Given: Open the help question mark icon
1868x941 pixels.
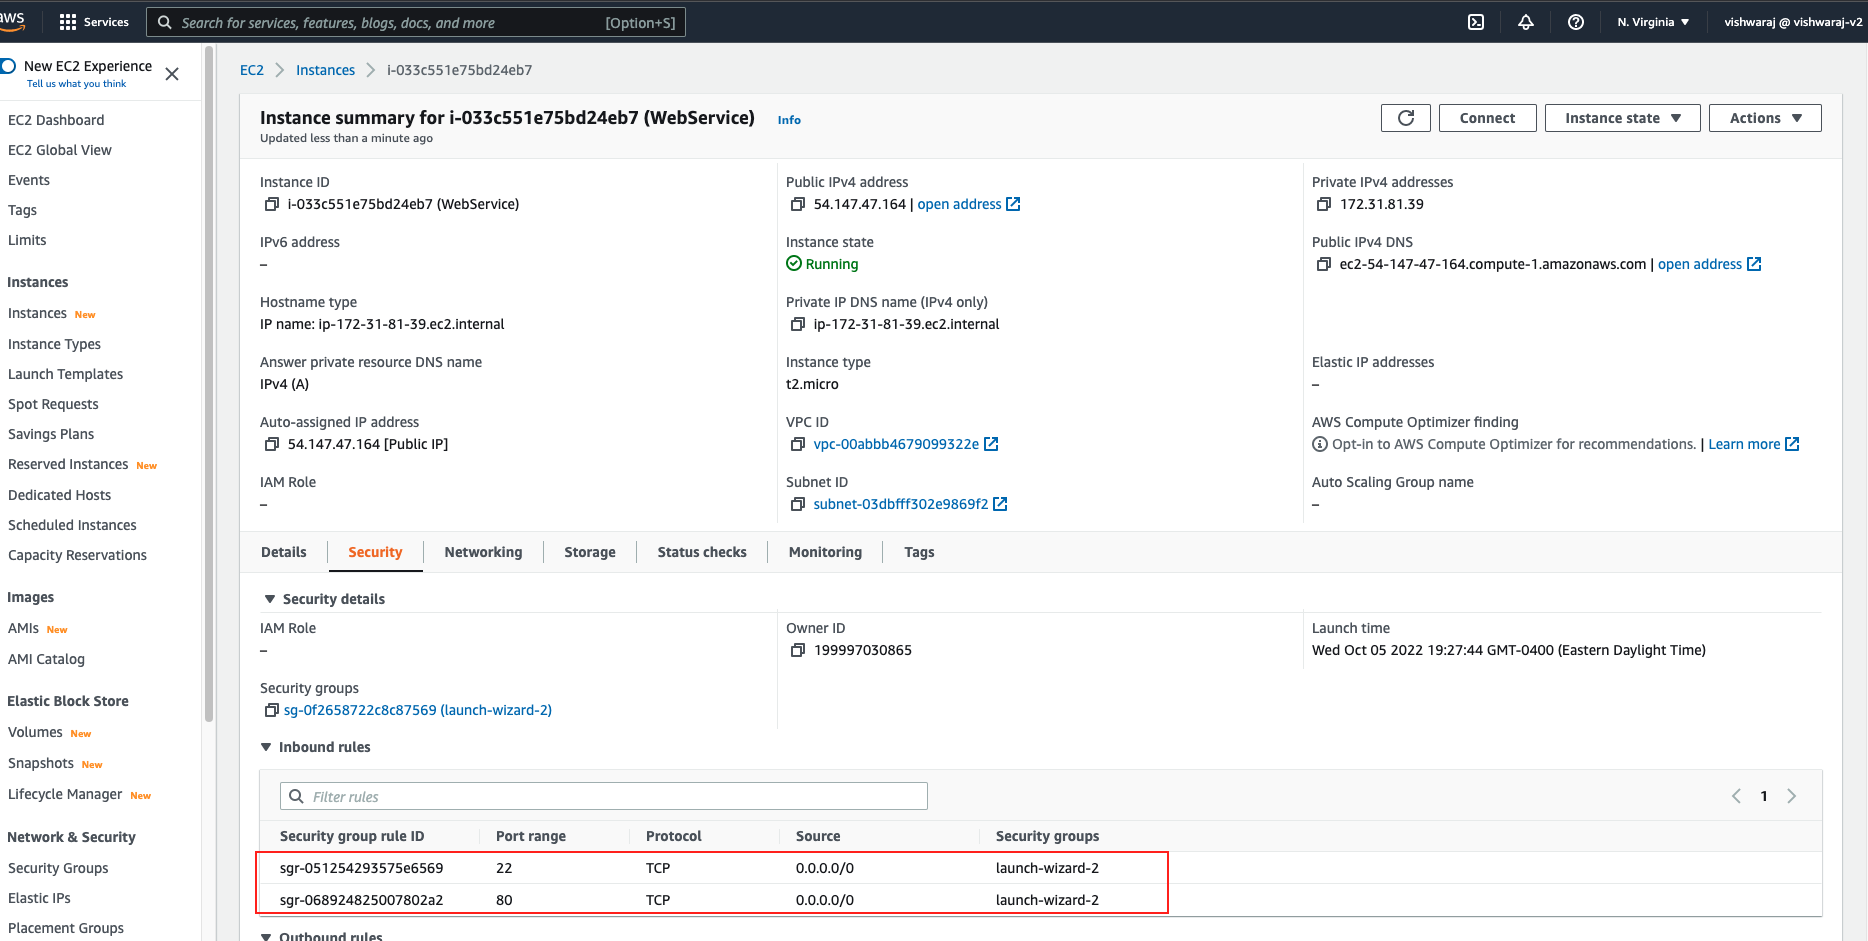Looking at the screenshot, I should click(1575, 22).
